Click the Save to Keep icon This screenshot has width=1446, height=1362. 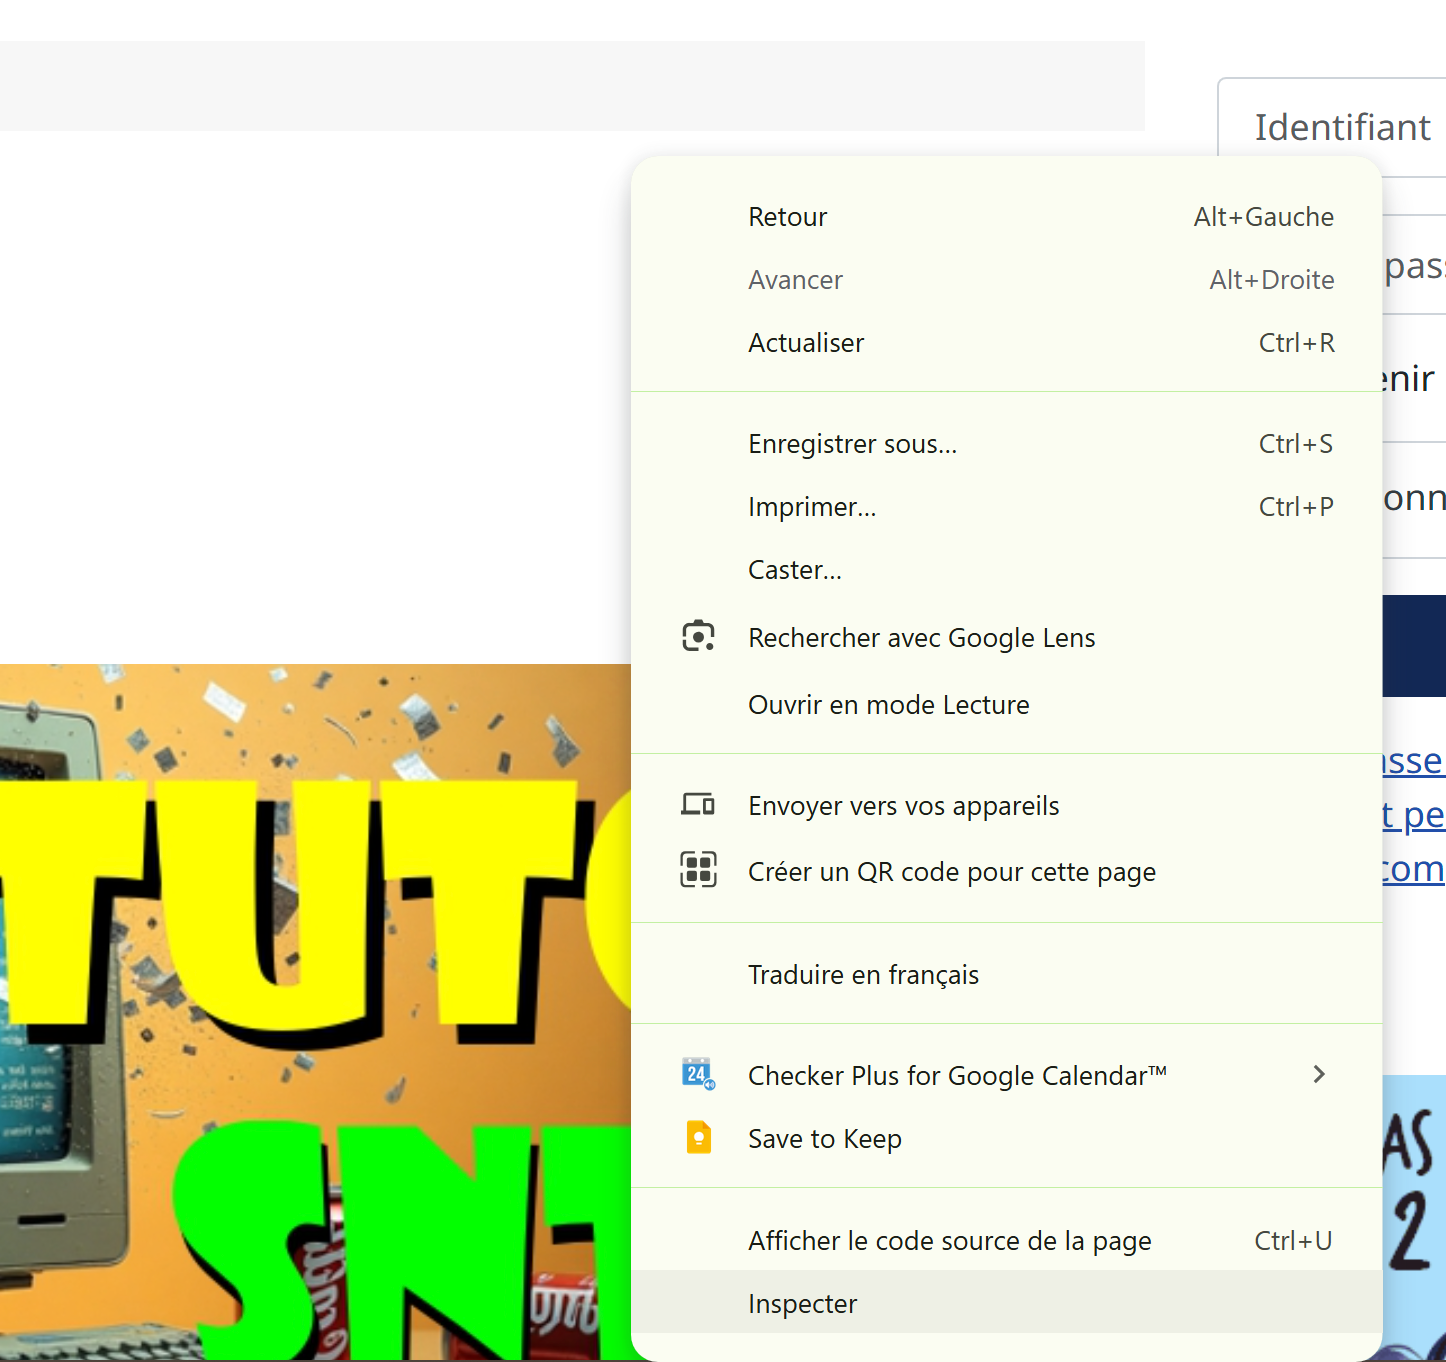point(698,1138)
